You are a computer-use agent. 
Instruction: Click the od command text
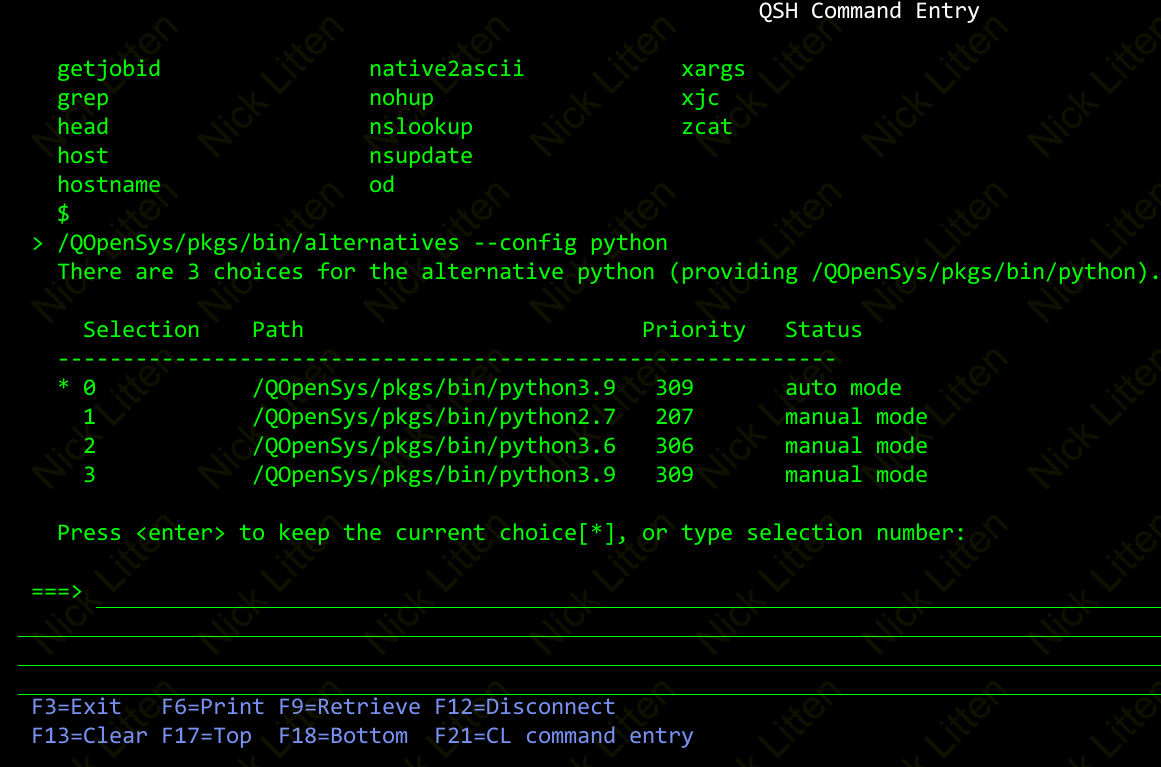(x=382, y=184)
